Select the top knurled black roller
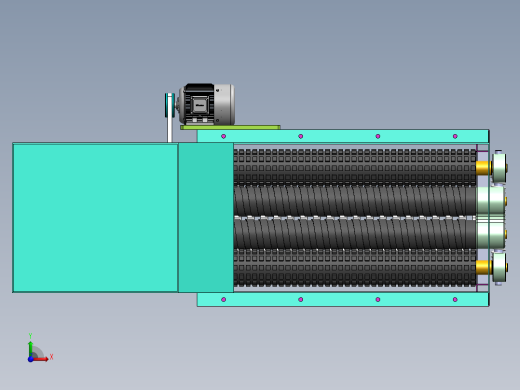520x390 pixels. coord(355,167)
